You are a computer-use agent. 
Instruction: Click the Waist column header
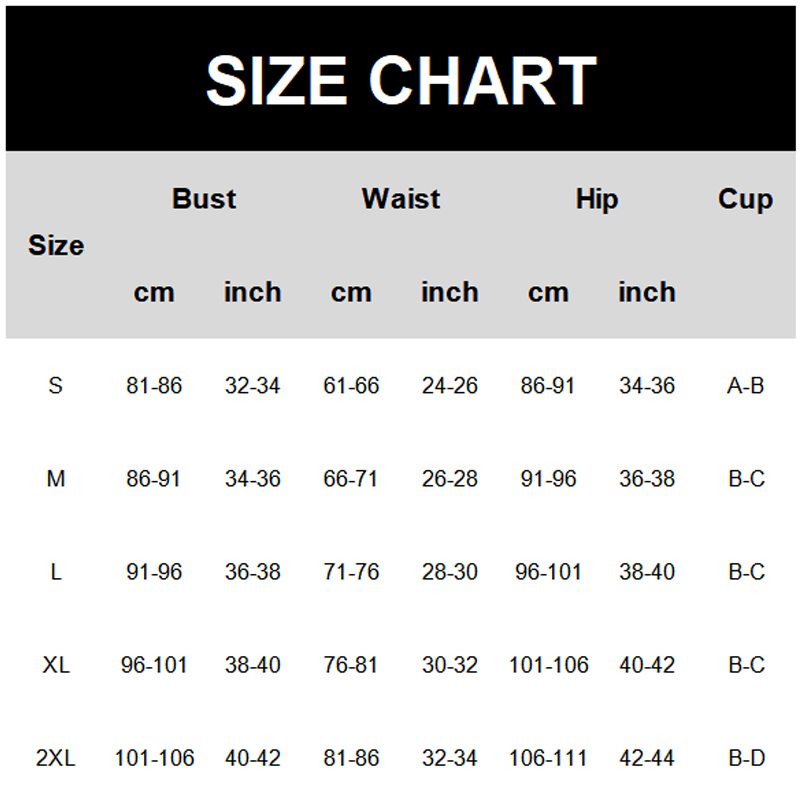pyautogui.click(x=401, y=199)
